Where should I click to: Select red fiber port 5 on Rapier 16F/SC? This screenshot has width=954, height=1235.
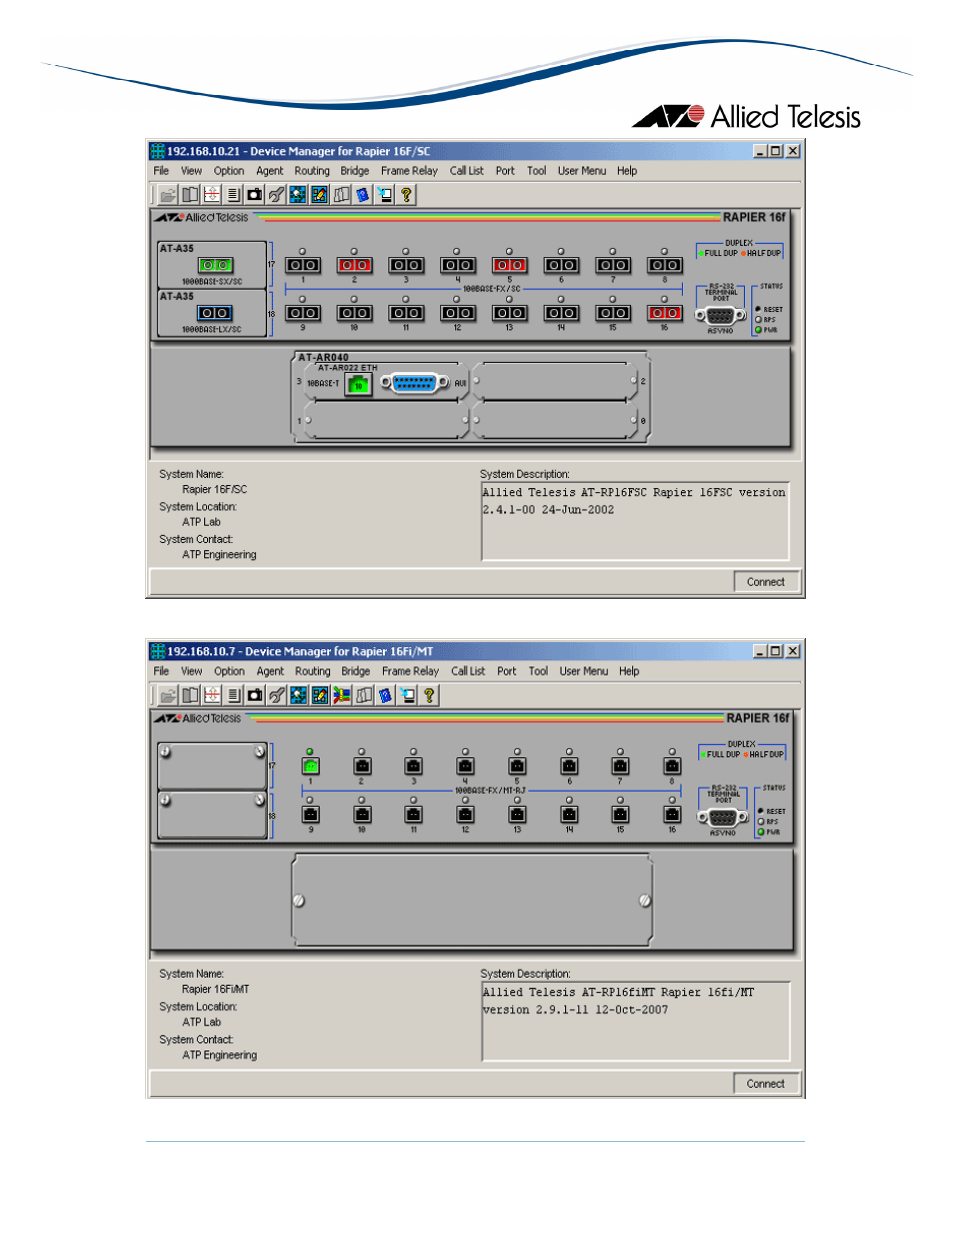[x=509, y=265]
